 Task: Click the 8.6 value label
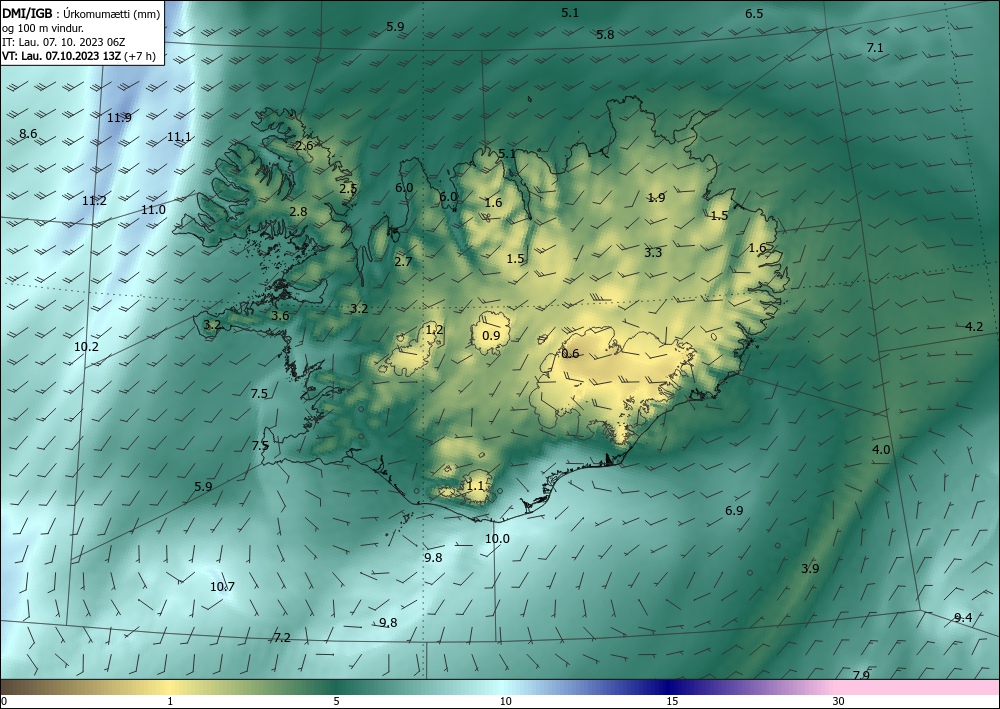click(28, 133)
